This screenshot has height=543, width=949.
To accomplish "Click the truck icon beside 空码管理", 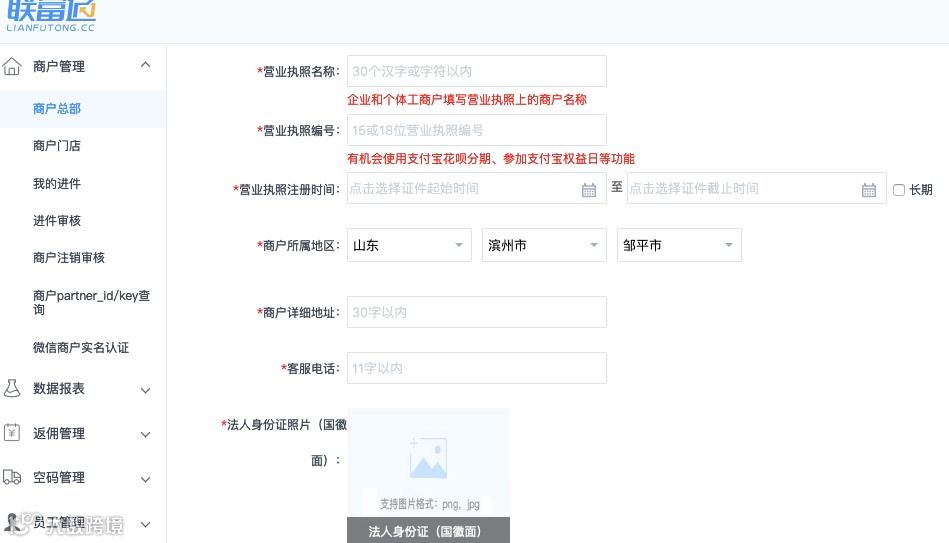I will [12, 477].
